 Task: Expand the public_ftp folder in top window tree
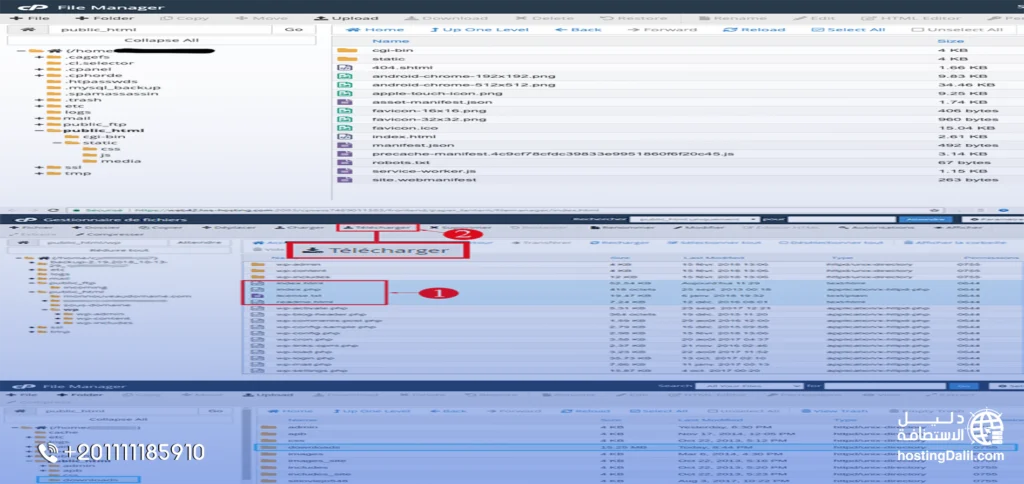40,124
